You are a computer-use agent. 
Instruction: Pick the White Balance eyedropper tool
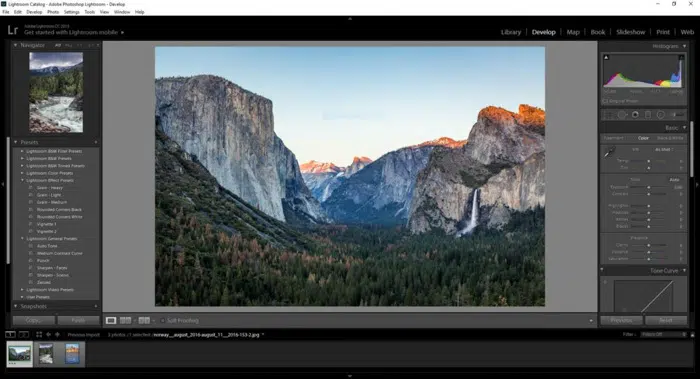click(609, 153)
